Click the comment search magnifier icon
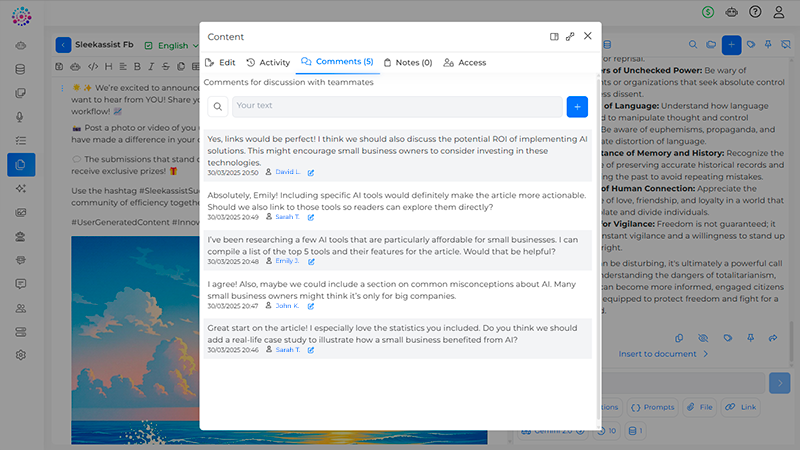This screenshot has width=800, height=450. click(218, 107)
